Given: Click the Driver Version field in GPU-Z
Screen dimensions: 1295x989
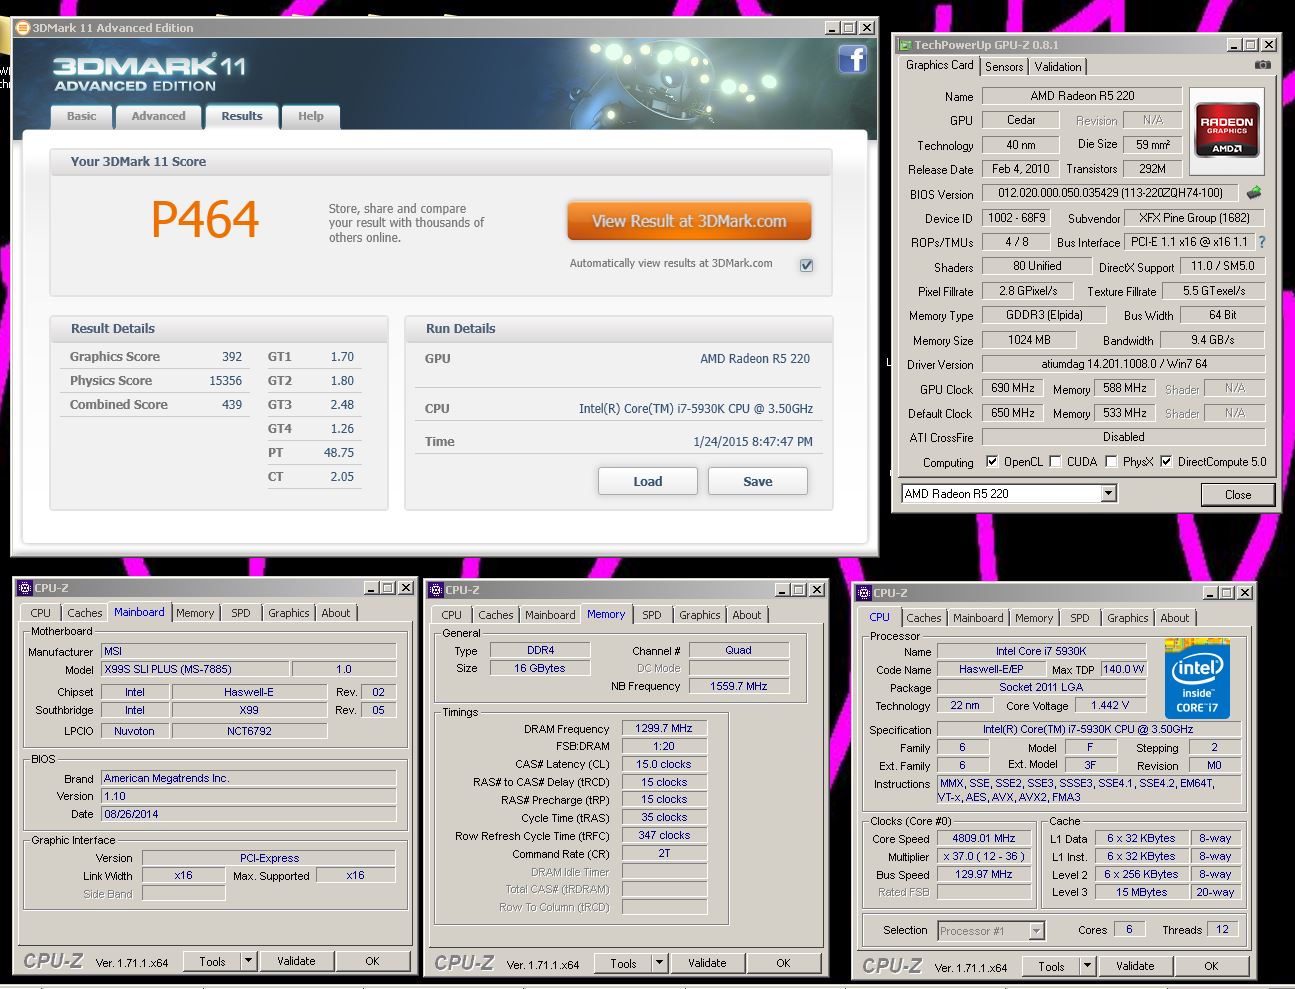Looking at the screenshot, I should pos(1123,364).
